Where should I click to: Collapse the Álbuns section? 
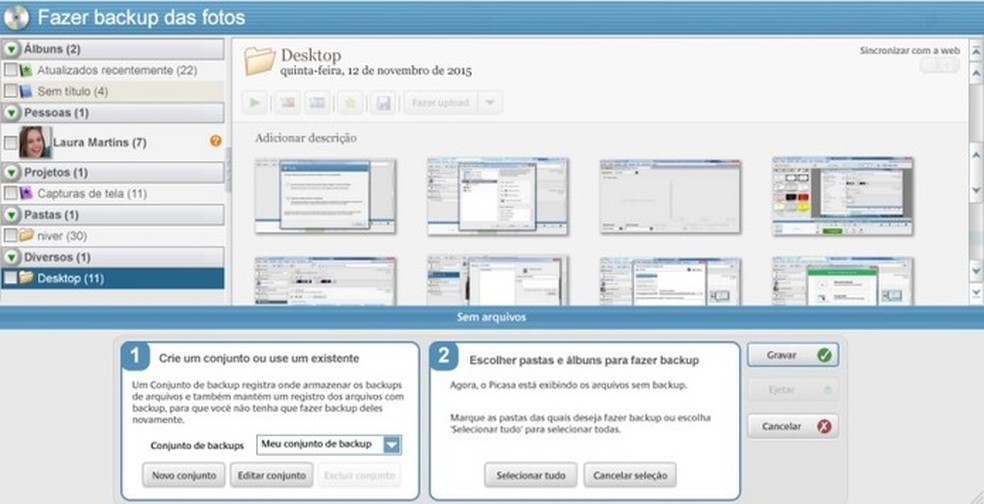click(11, 49)
